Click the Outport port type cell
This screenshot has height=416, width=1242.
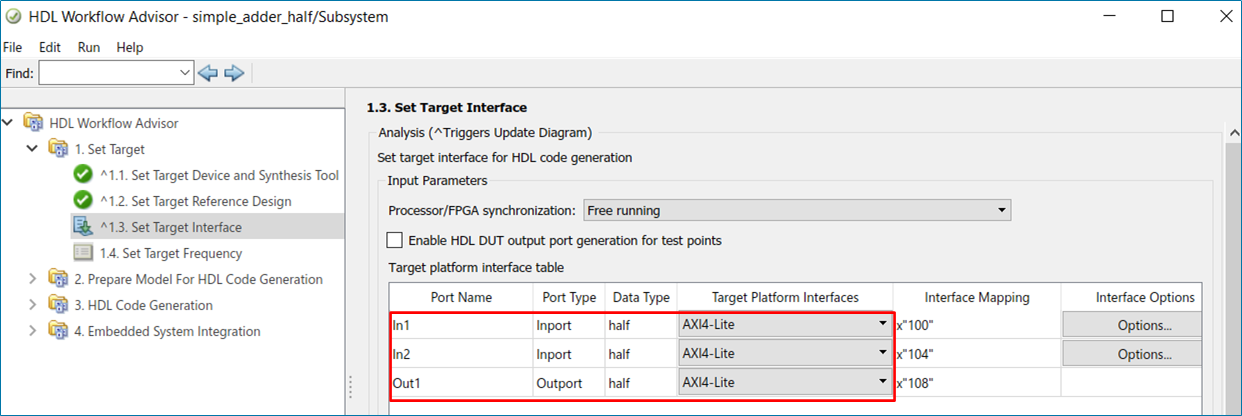click(x=568, y=383)
